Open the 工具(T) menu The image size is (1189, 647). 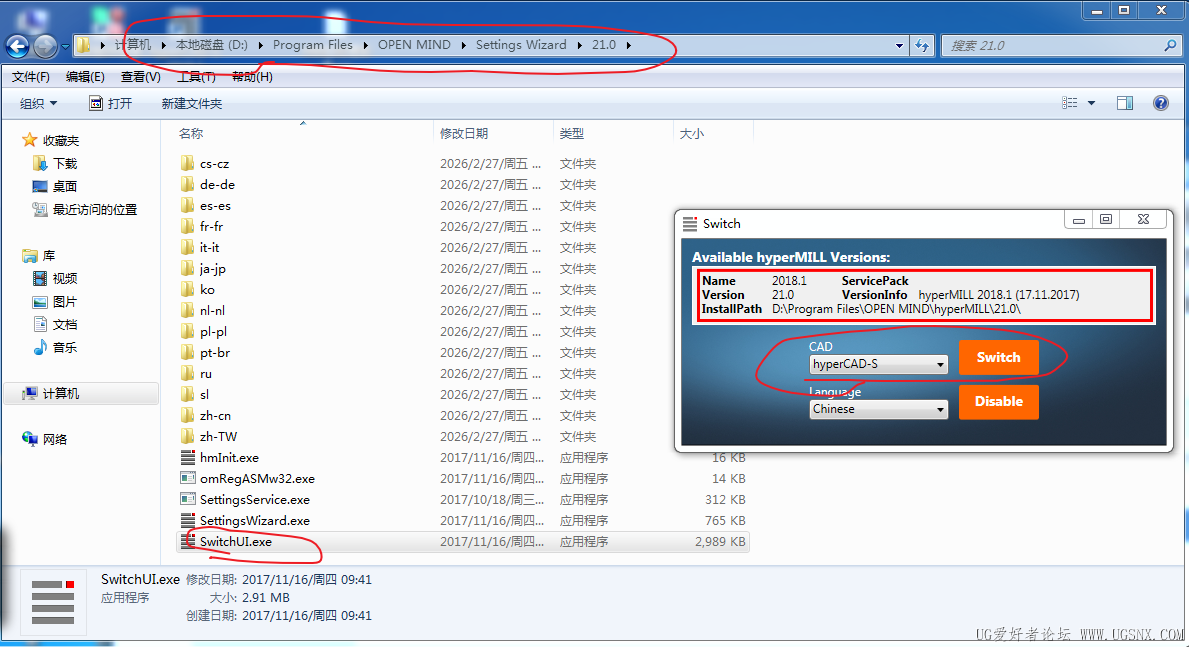coord(196,77)
